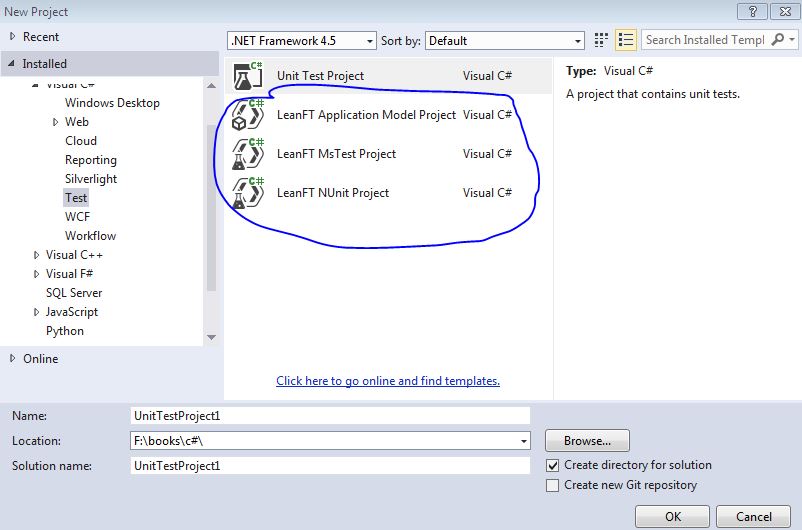Click the OK button
Screen dimensions: 802x530
tap(672, 516)
